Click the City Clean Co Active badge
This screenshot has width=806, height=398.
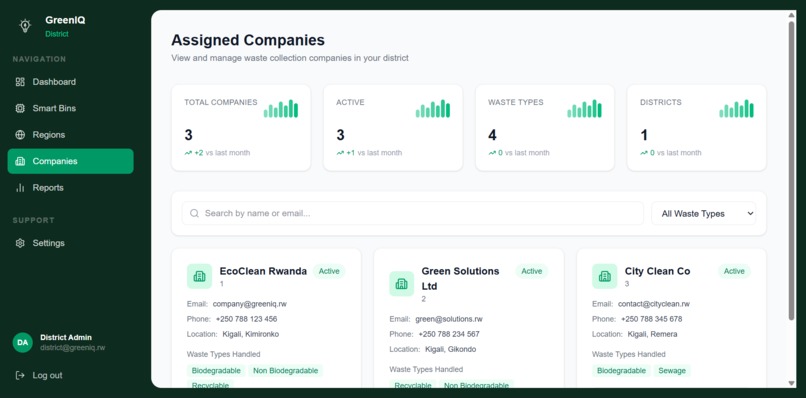[x=734, y=271]
